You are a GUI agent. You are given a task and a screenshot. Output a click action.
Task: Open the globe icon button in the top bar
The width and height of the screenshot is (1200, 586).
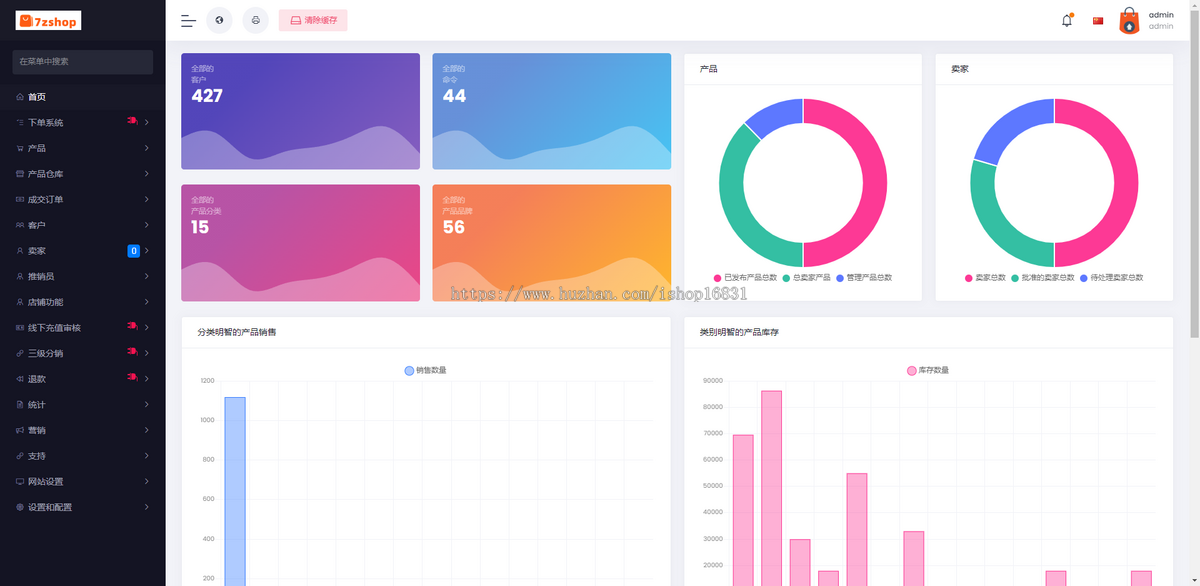click(219, 20)
